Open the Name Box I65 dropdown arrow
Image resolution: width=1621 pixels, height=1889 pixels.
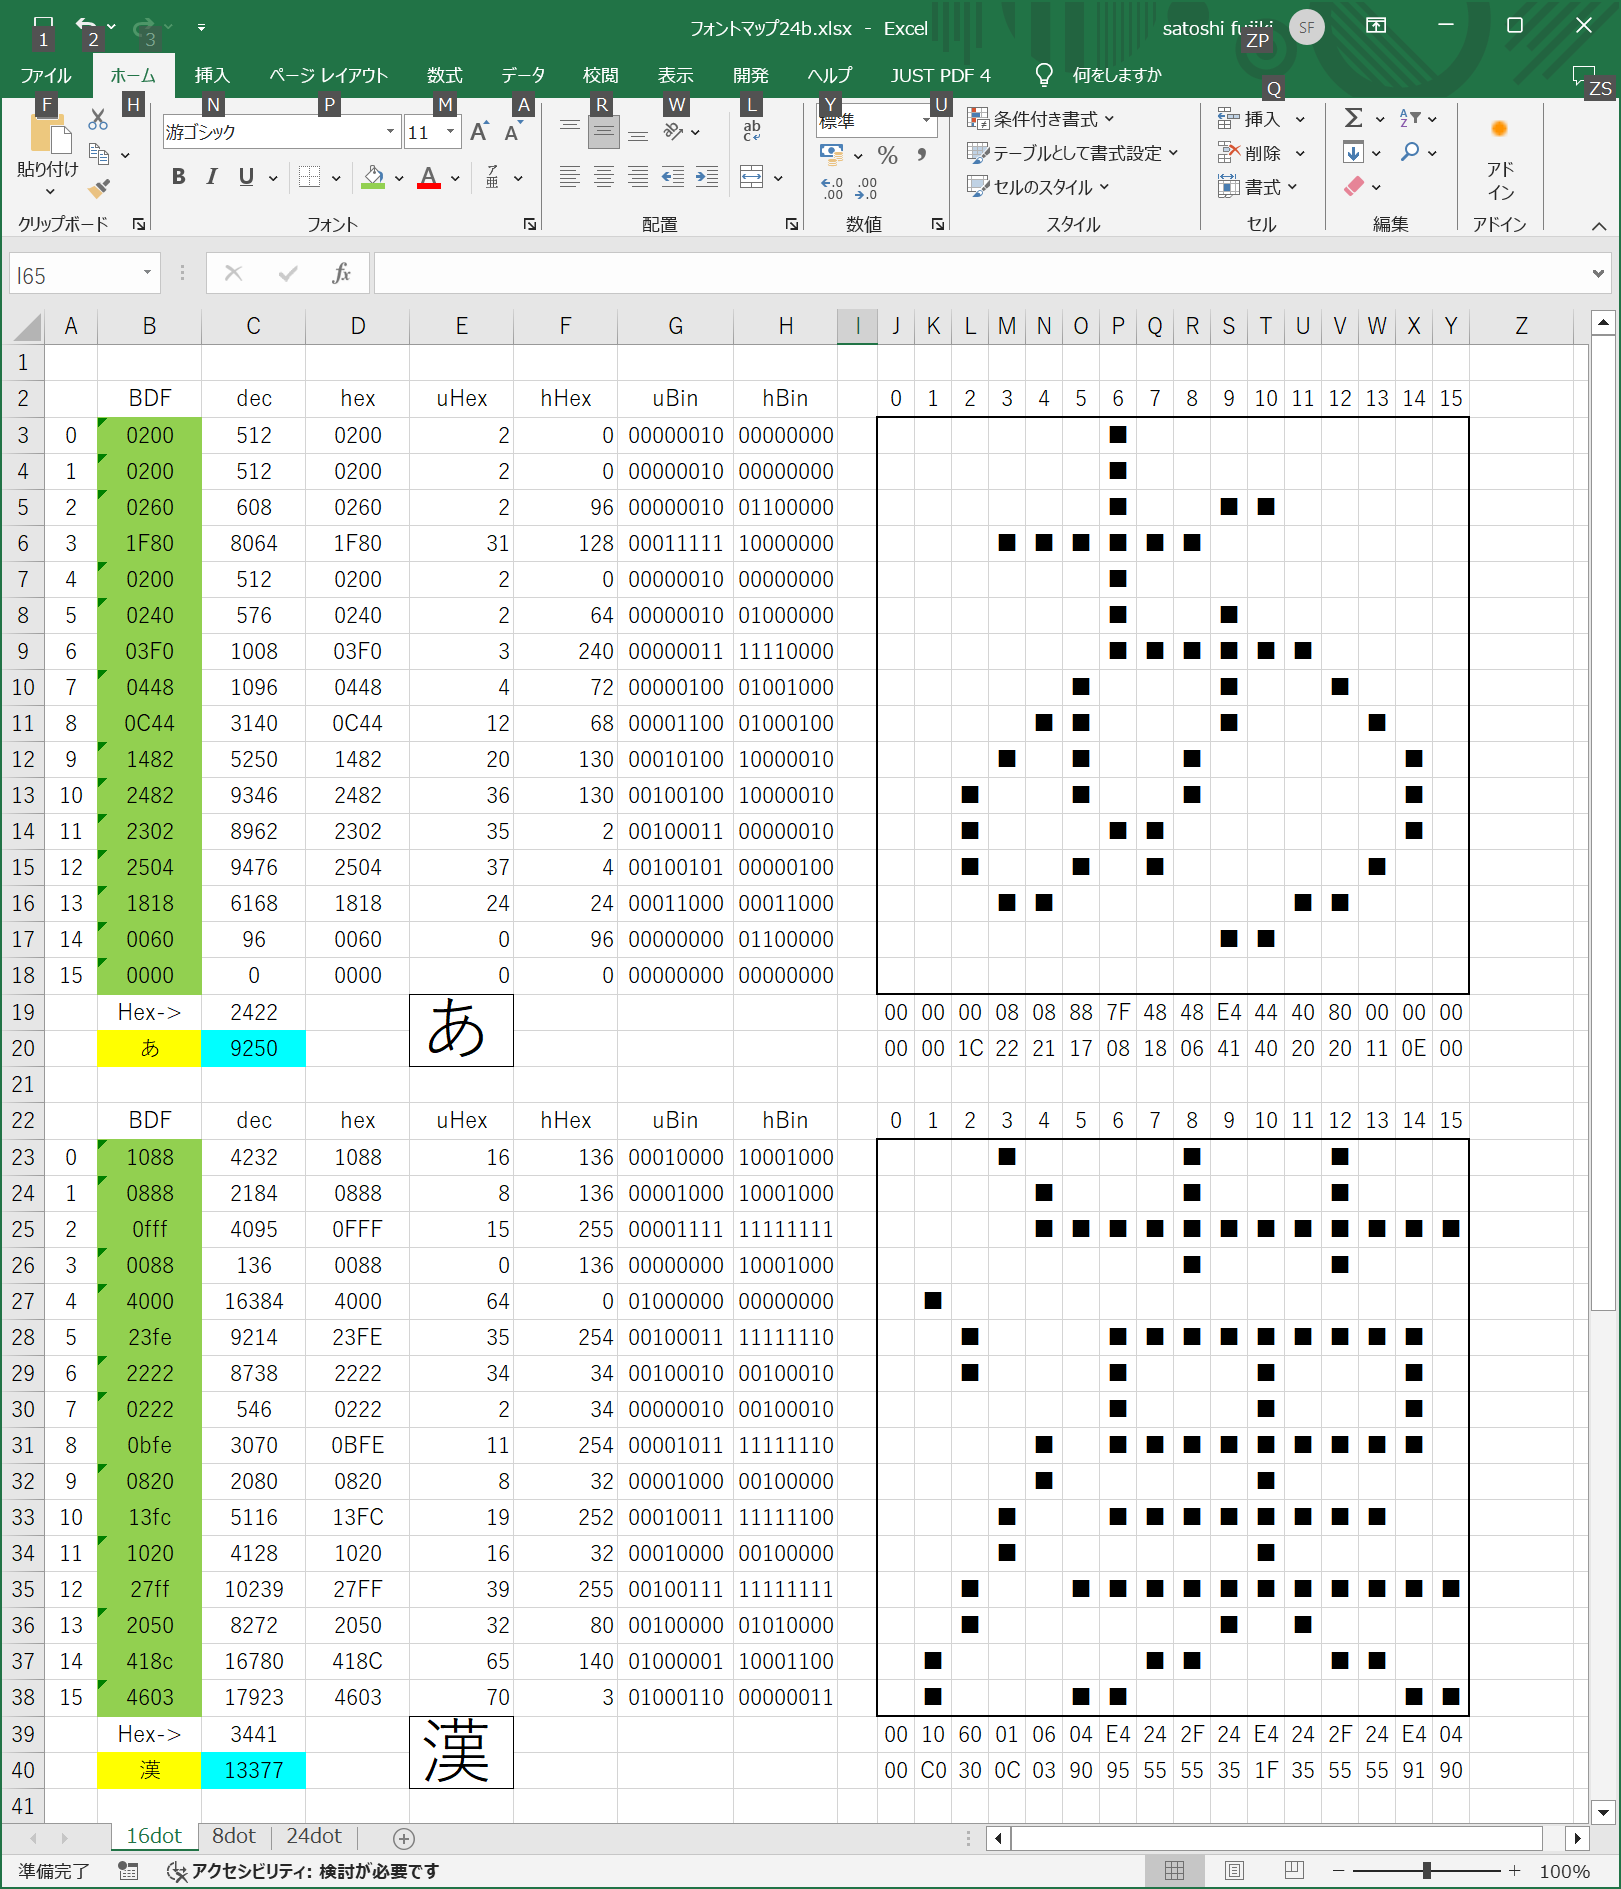(147, 273)
